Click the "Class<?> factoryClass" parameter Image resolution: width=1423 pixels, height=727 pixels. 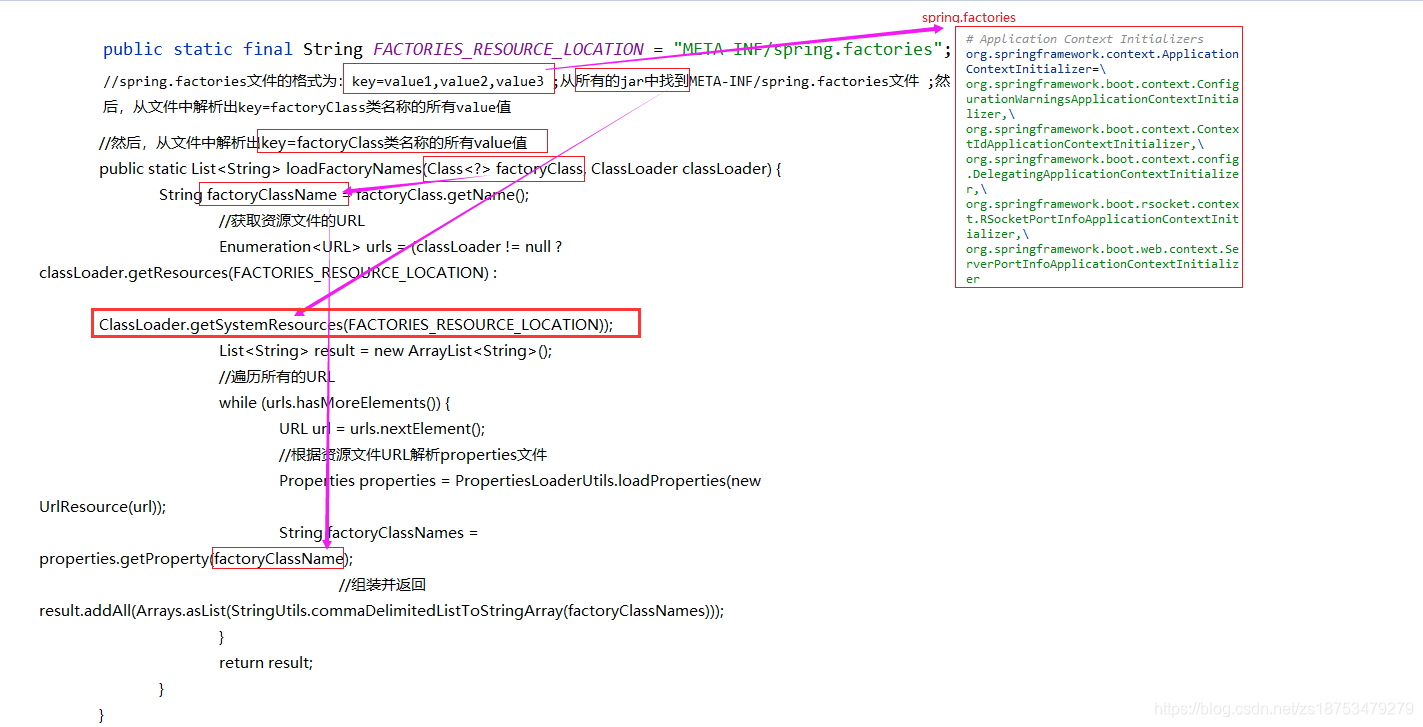[x=504, y=168]
